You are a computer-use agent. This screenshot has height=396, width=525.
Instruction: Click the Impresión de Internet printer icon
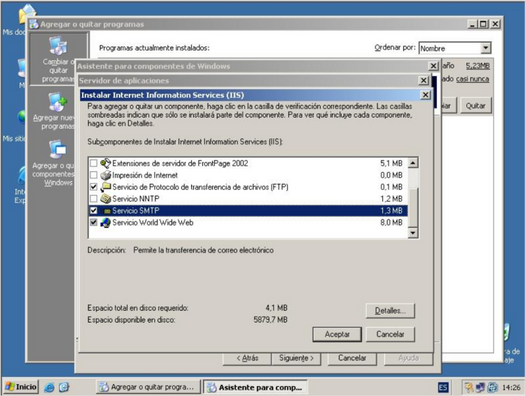pos(105,175)
